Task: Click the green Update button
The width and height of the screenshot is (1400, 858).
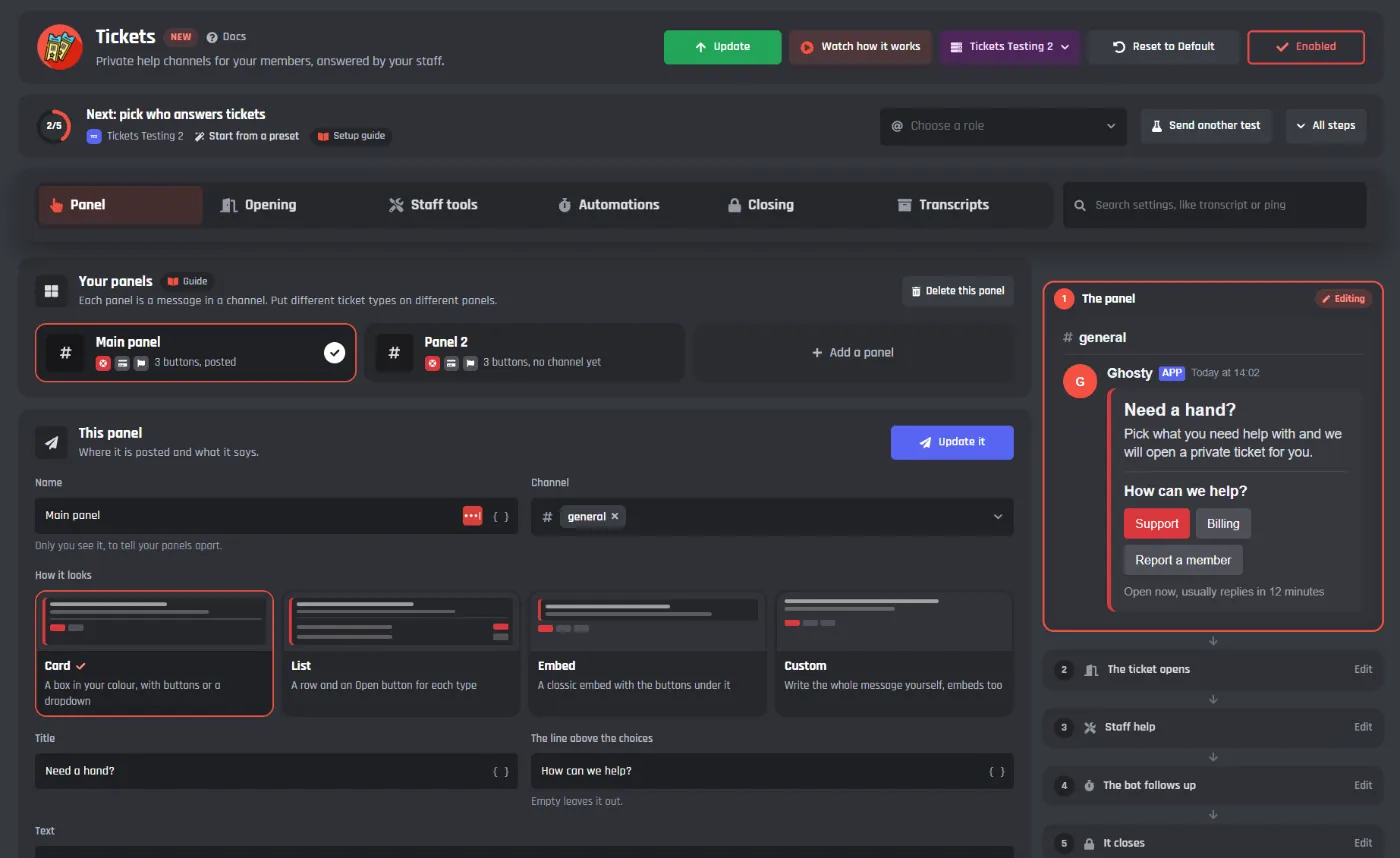Action: [722, 47]
